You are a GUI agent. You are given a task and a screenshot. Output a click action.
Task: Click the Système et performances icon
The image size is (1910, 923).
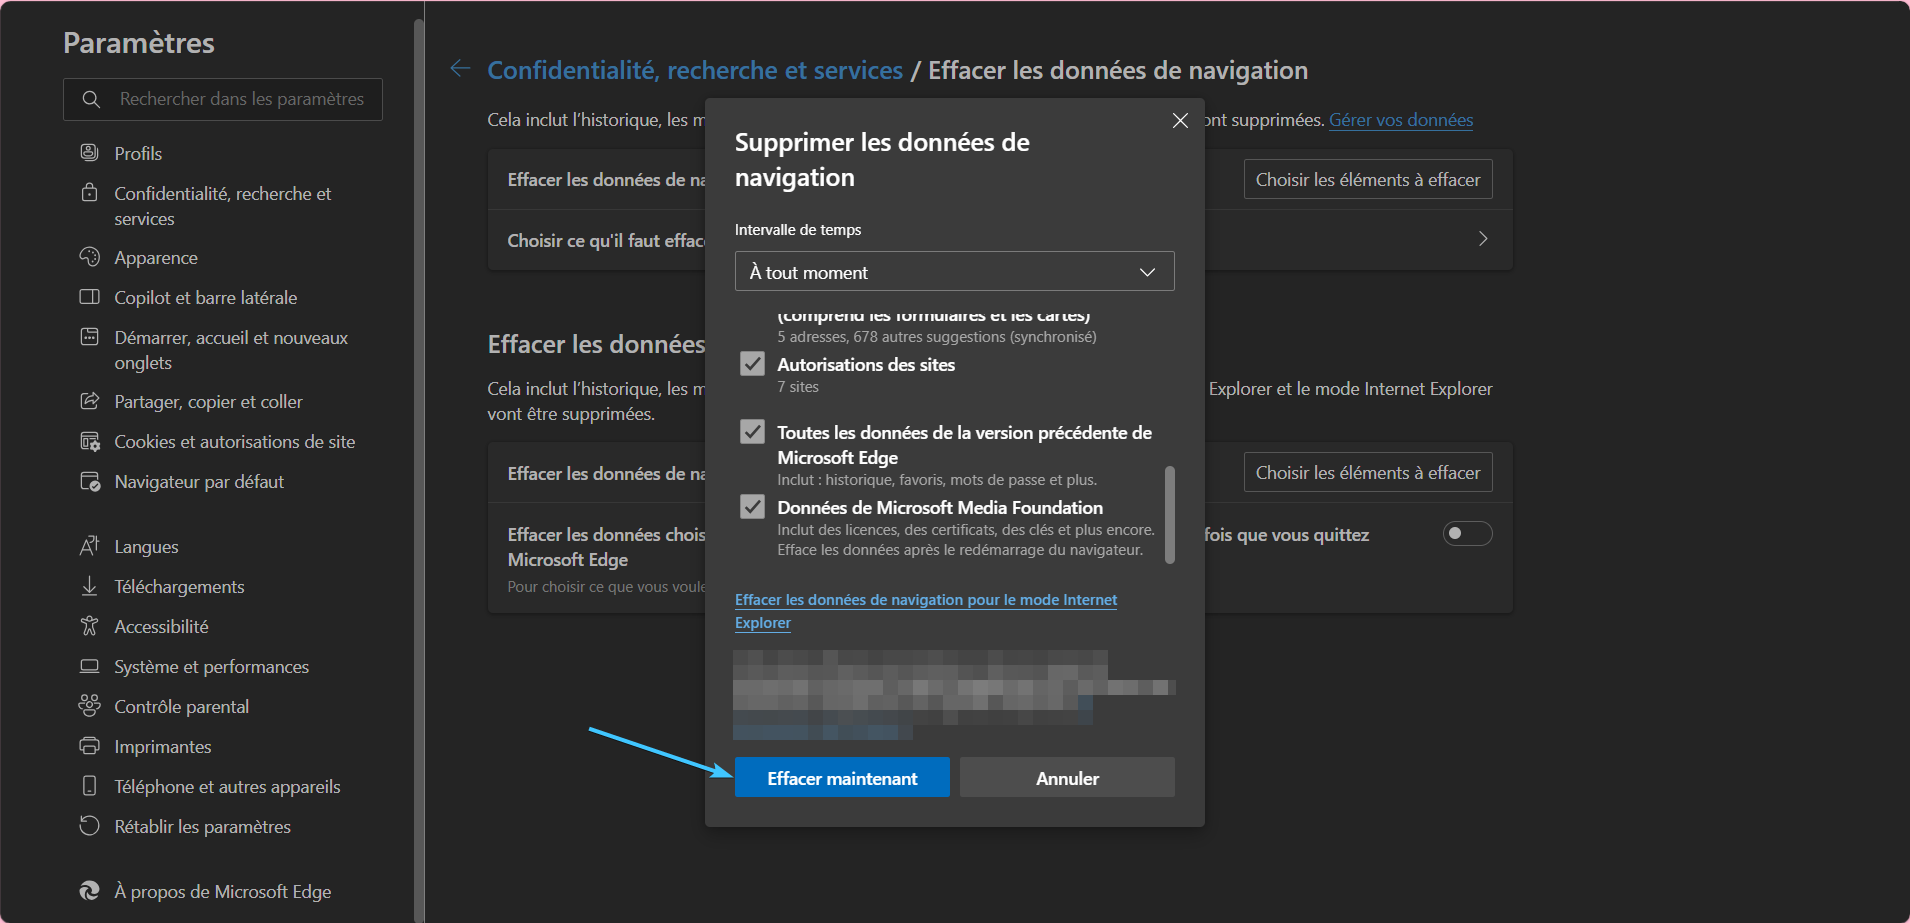(x=89, y=666)
